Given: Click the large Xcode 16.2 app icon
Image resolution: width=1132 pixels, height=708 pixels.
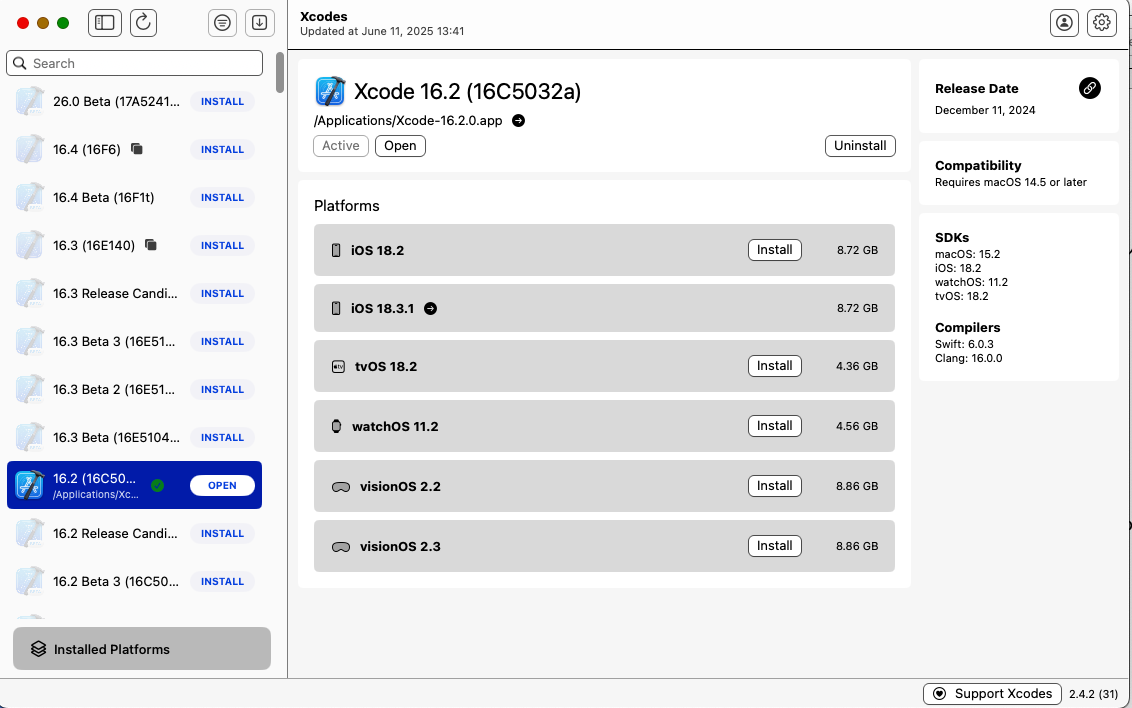Looking at the screenshot, I should click(331, 92).
